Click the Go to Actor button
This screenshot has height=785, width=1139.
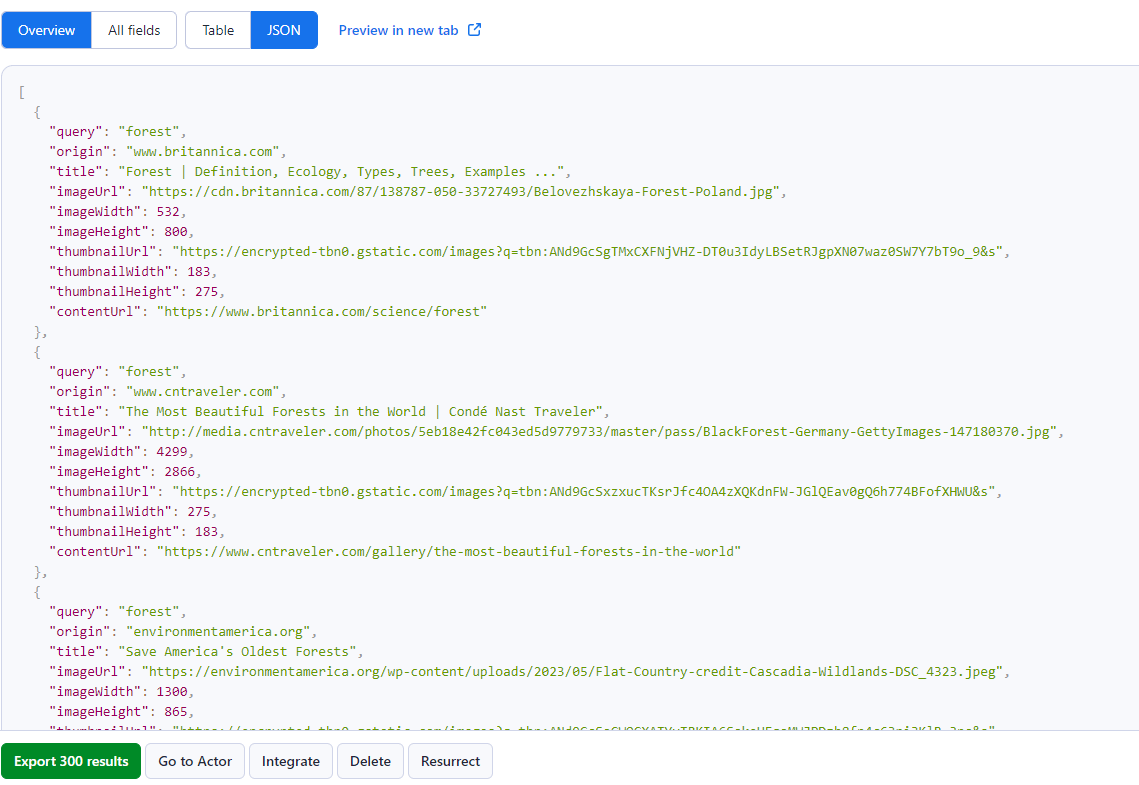[x=195, y=761]
